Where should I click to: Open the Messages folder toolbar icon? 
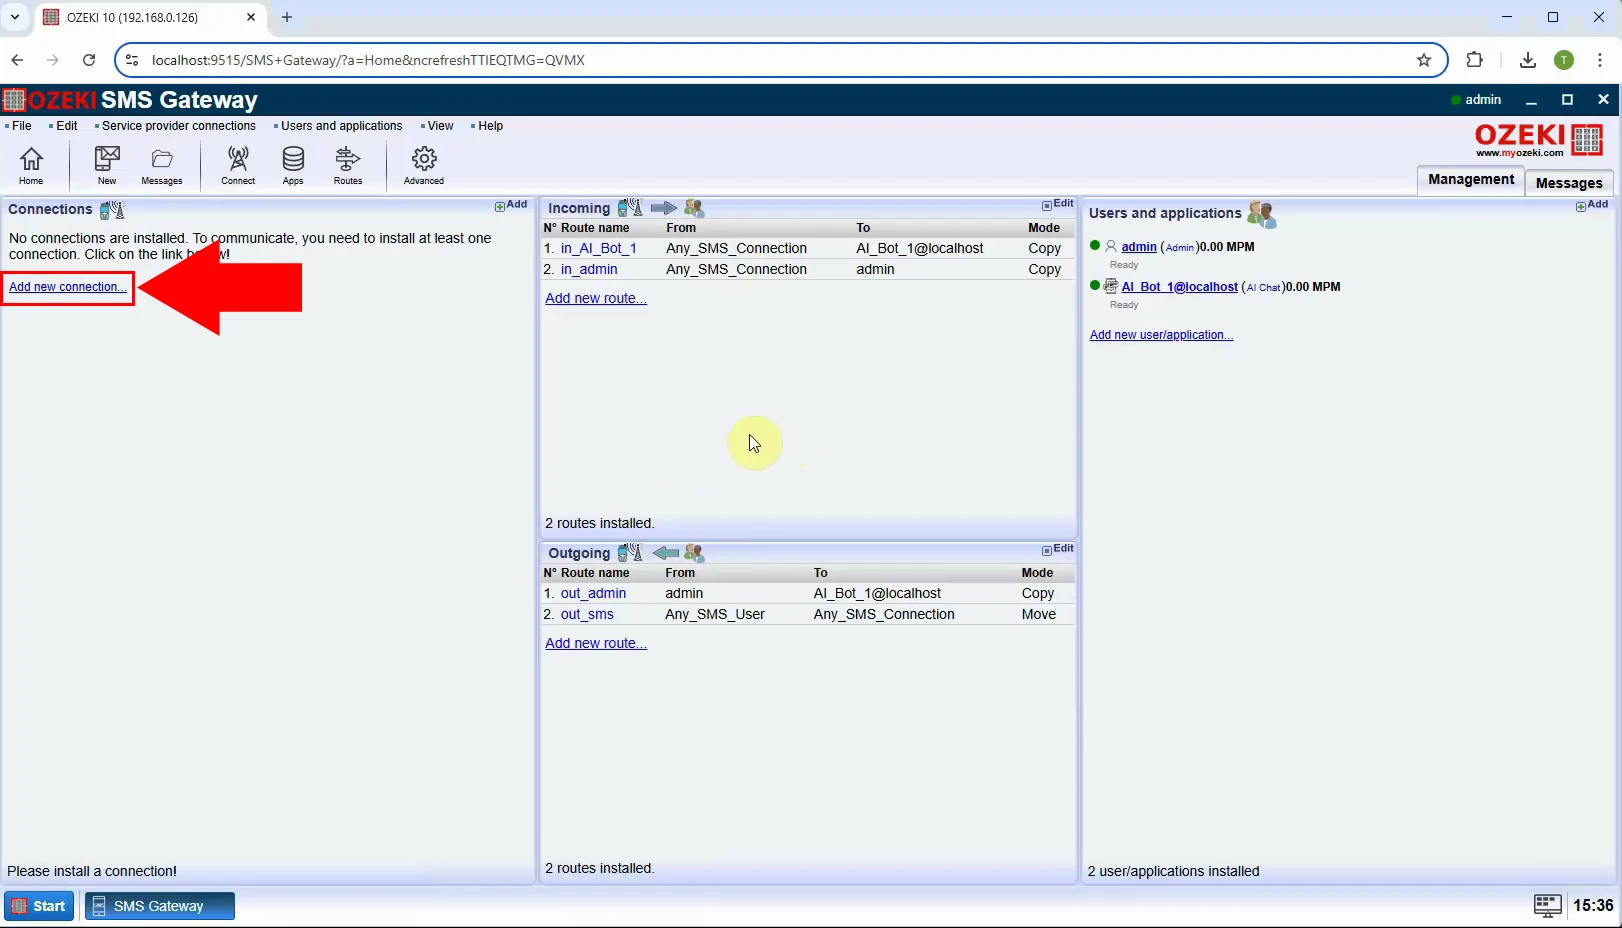[x=162, y=165]
